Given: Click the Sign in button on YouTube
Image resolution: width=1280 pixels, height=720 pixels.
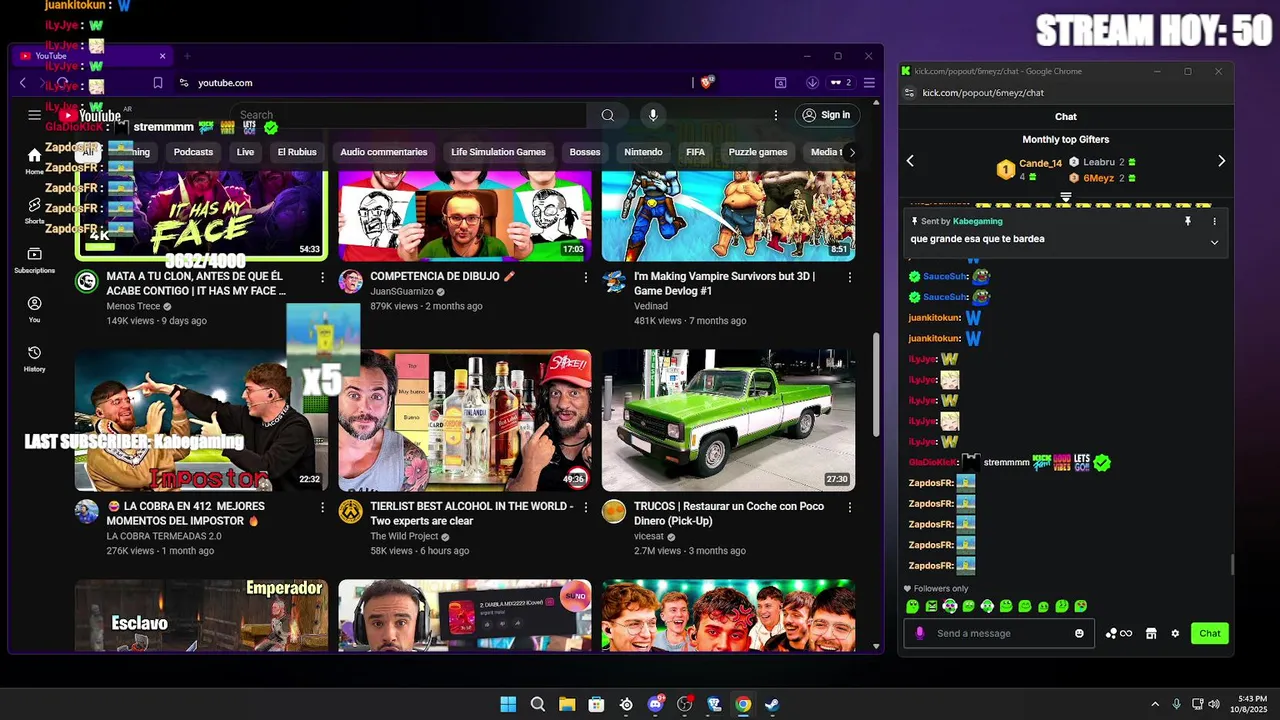Looking at the screenshot, I should 826,115.
